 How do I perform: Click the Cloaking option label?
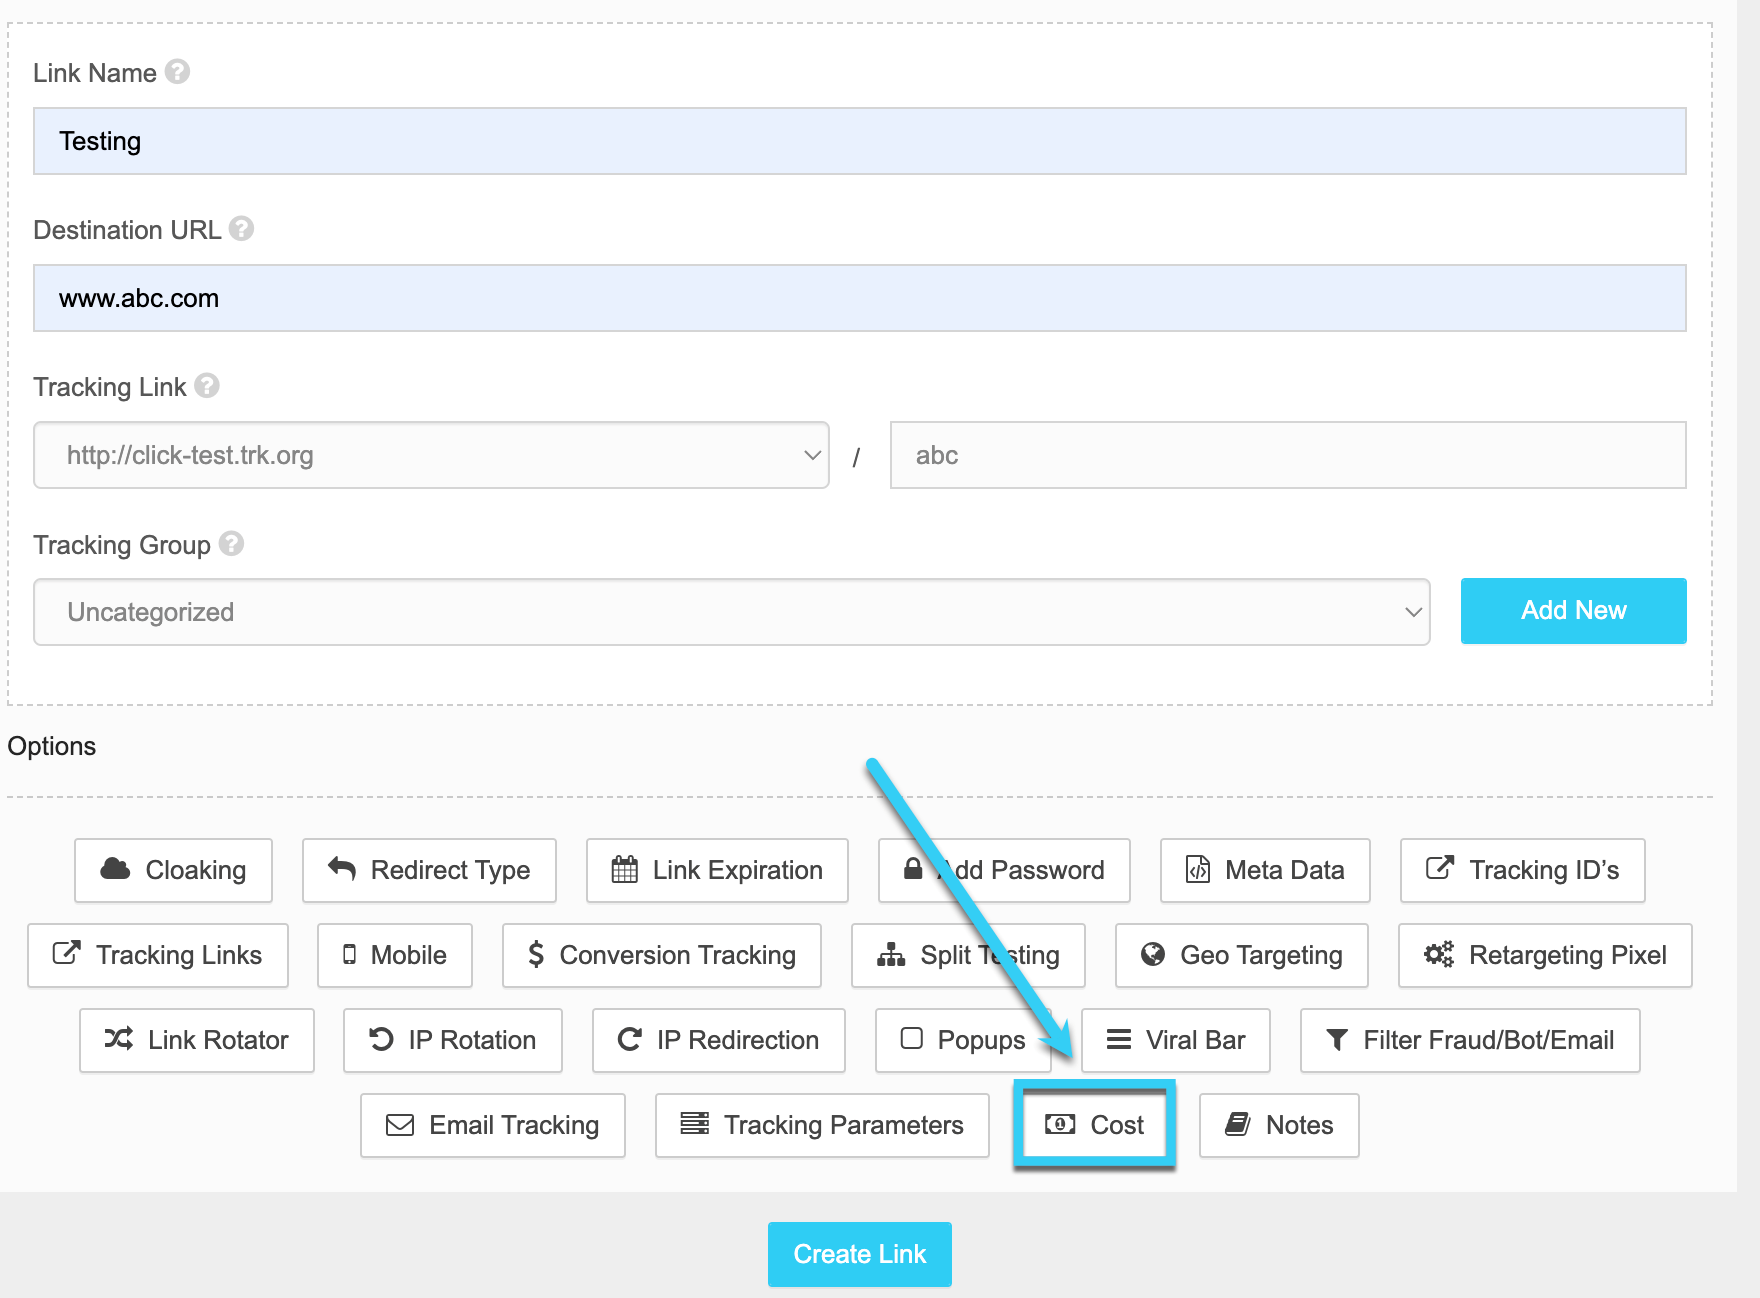[196, 870]
